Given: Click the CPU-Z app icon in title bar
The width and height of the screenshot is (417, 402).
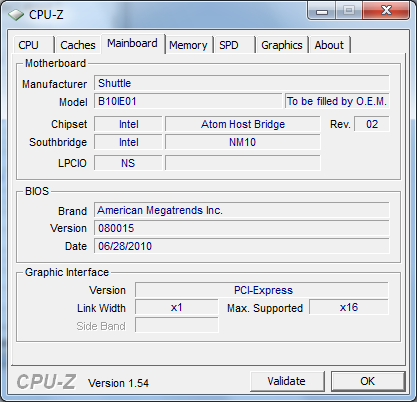Looking at the screenshot, I should [16, 15].
